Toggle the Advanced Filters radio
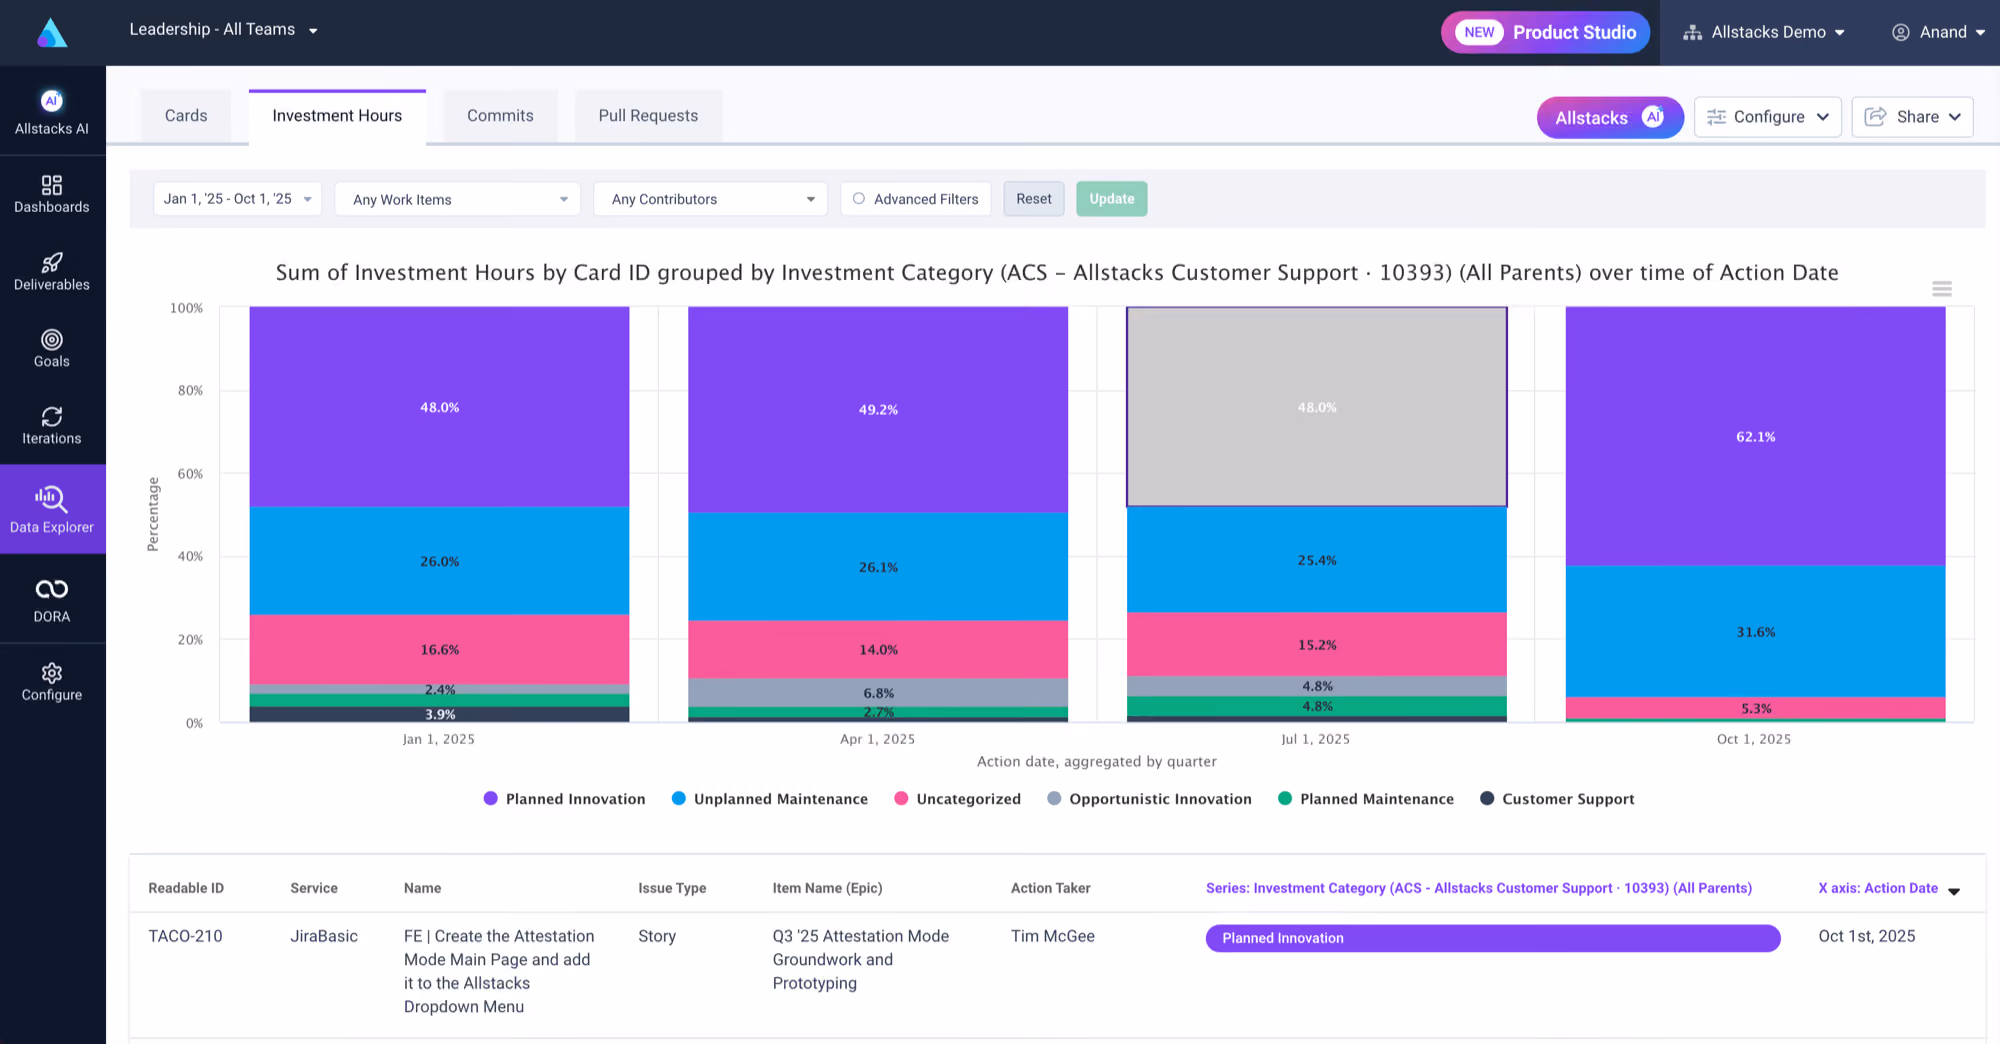 point(859,199)
